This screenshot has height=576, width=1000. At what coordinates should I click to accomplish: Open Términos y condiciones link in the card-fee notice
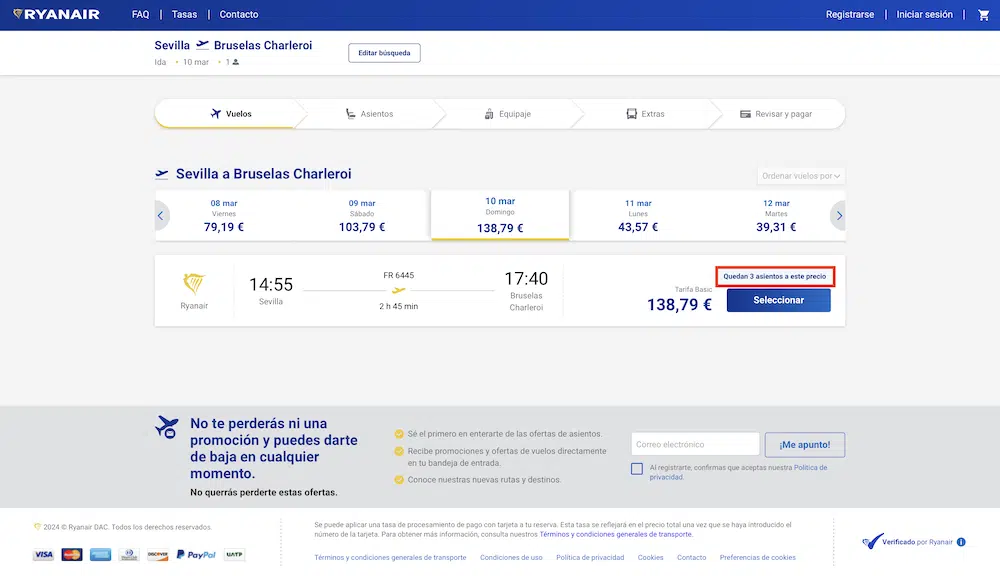coord(615,535)
